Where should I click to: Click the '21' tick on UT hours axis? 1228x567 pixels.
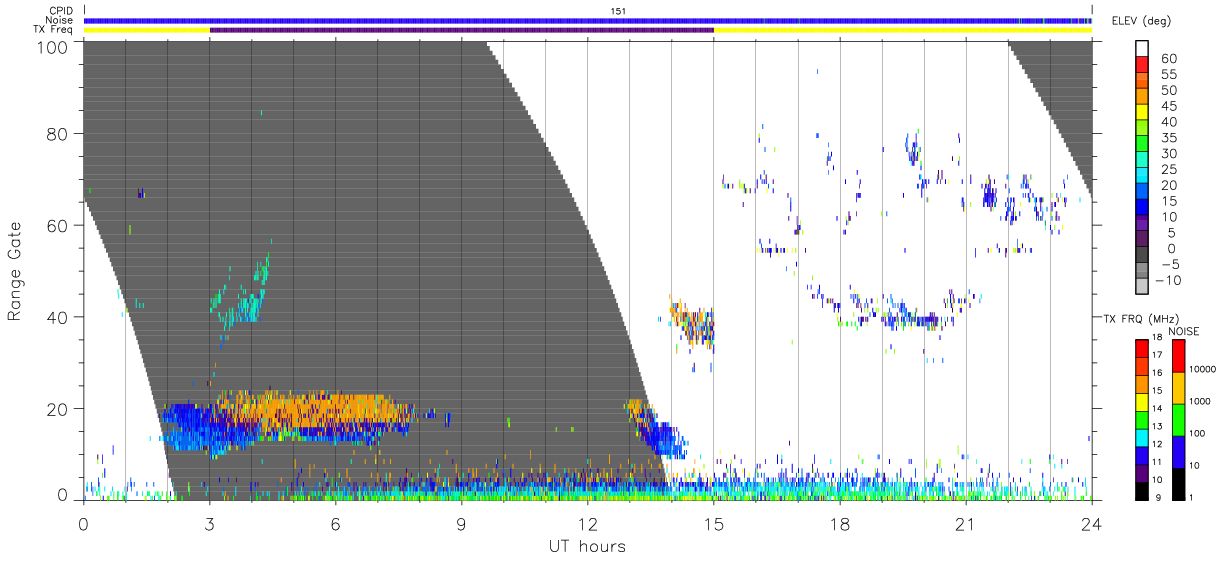pos(966,523)
